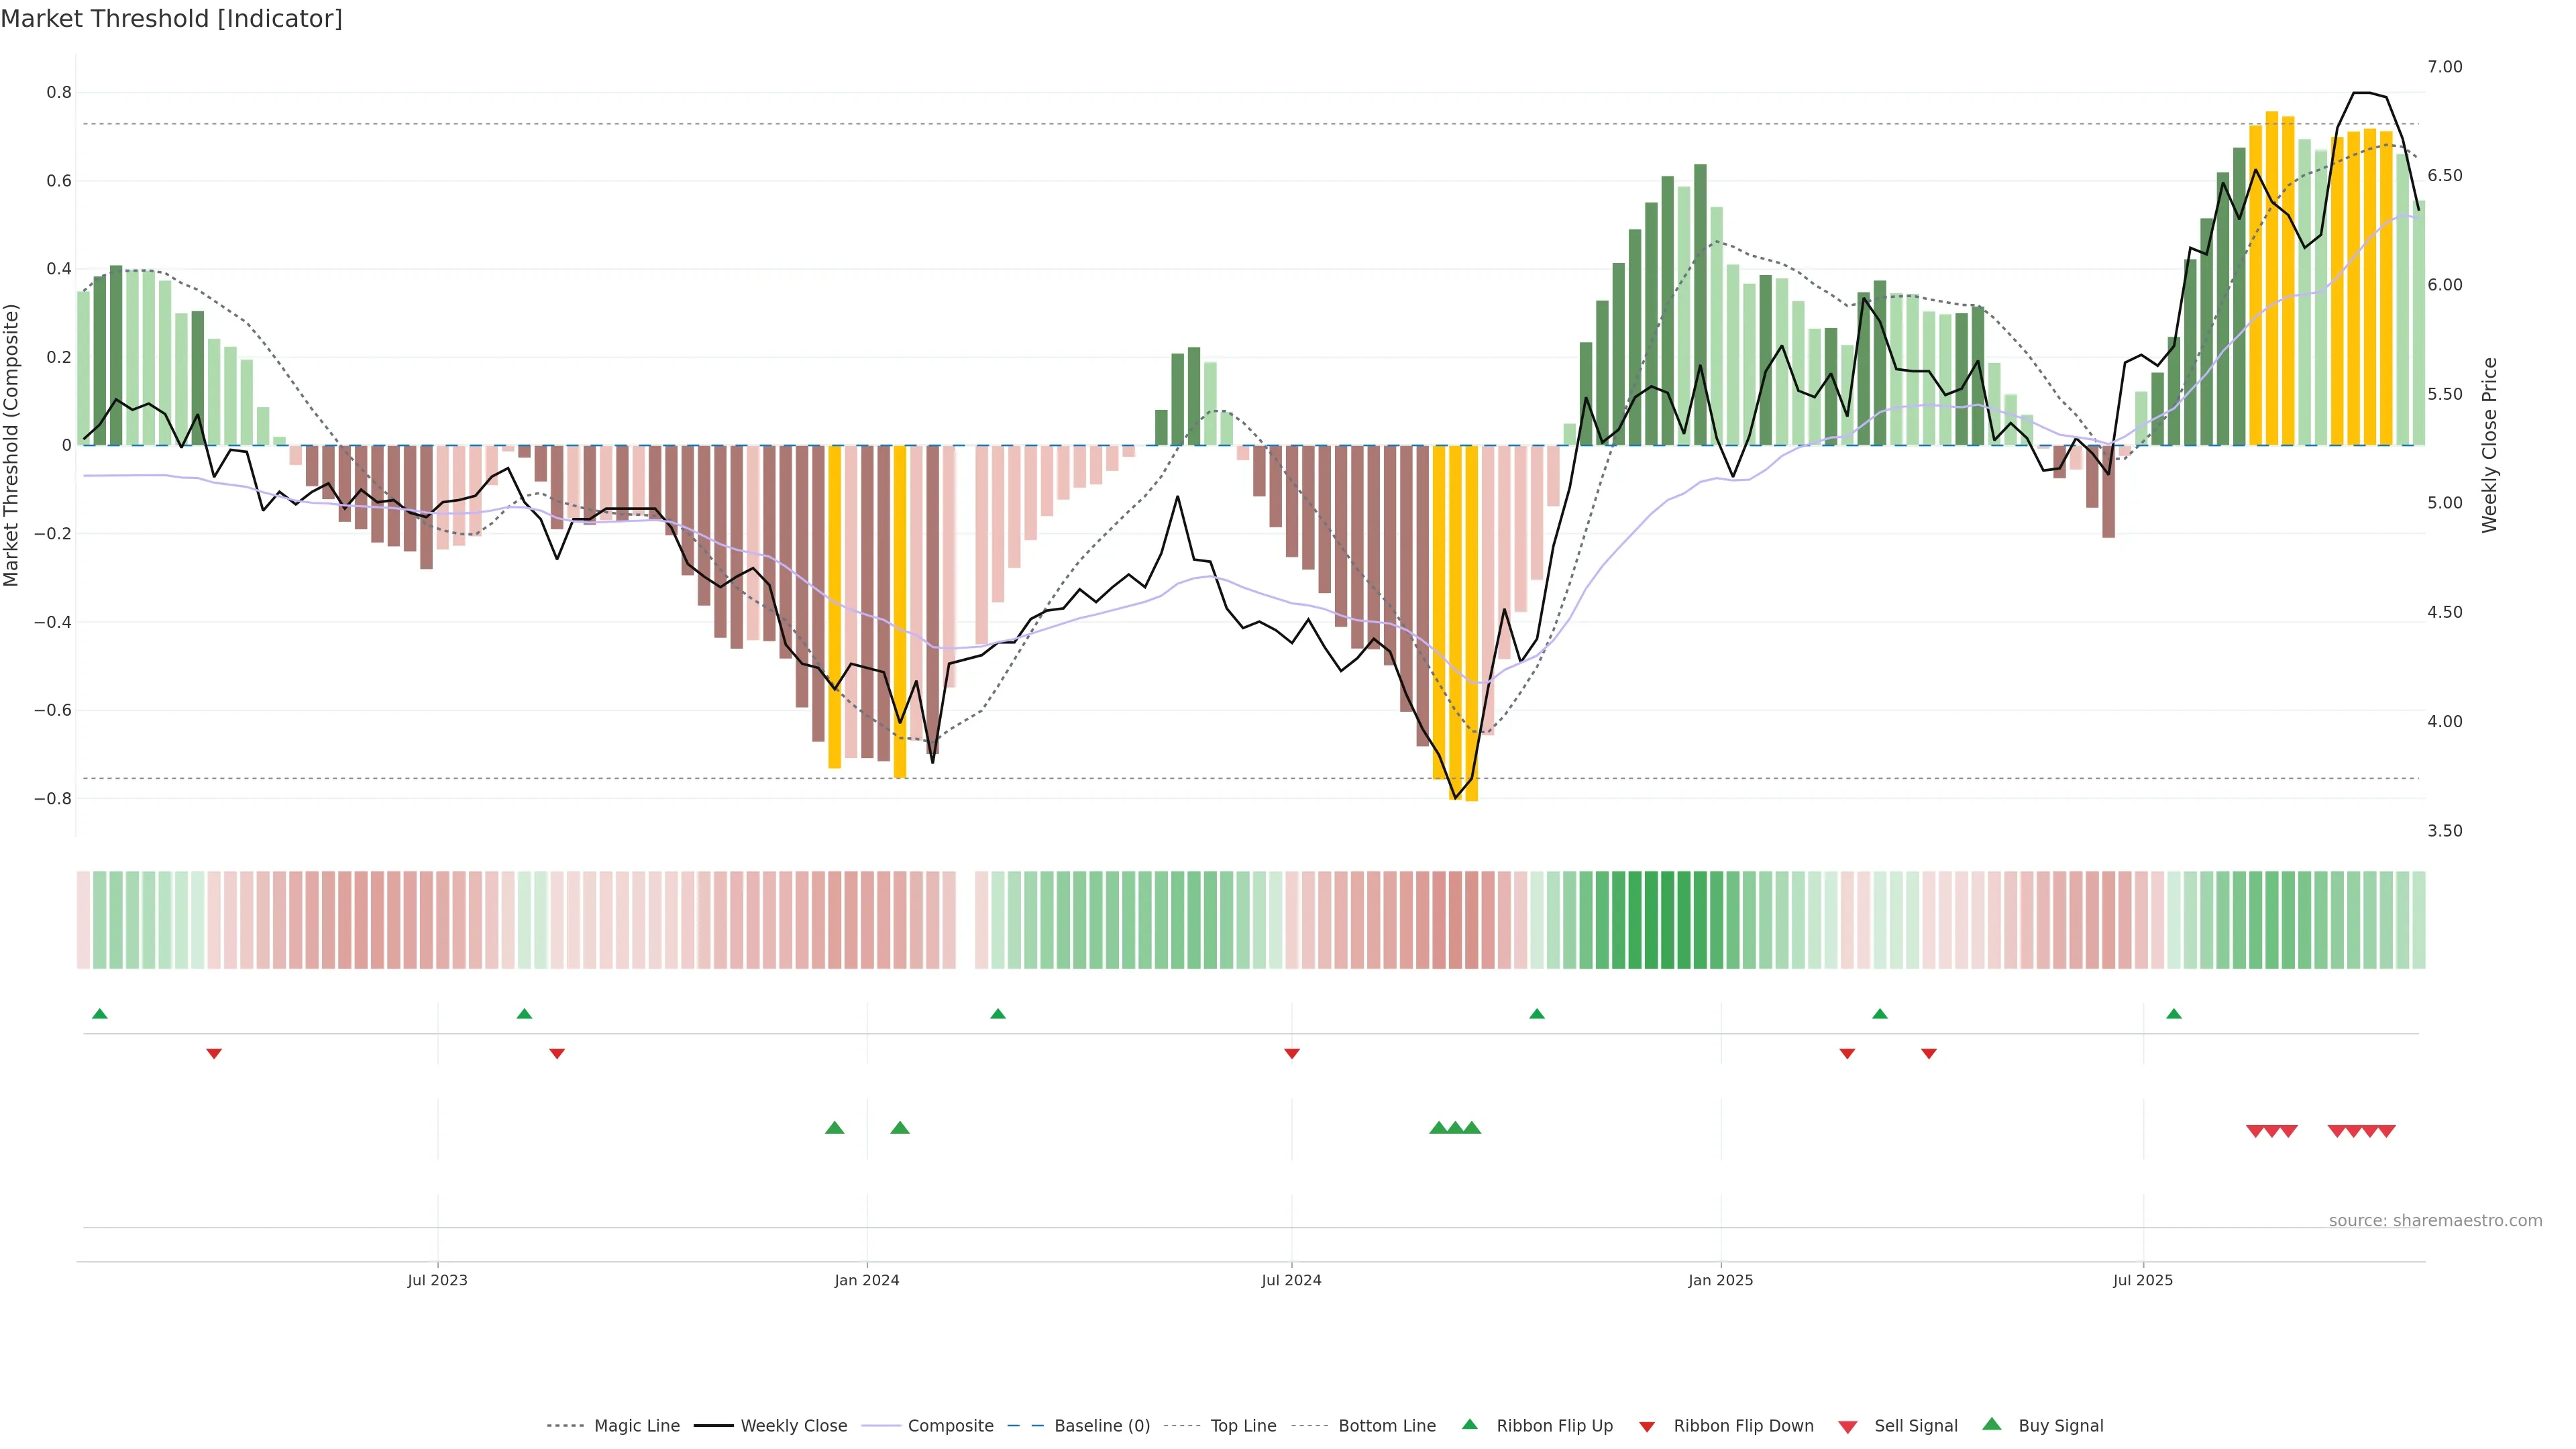Click the source sharemaestro.com text
The height and width of the screenshot is (1449, 2576).
tap(2435, 1221)
